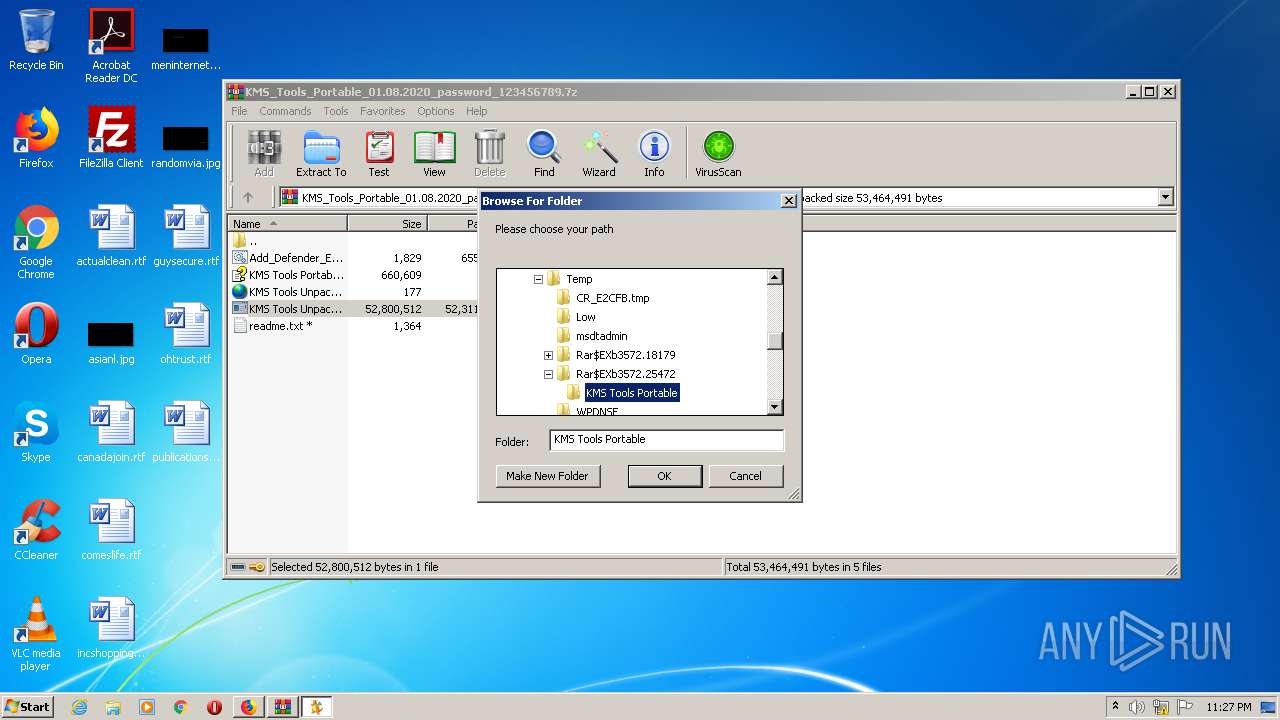This screenshot has height=720, width=1280.
Task: Select the 177-byte KMS Tools Unpac file
Action: tap(288, 292)
